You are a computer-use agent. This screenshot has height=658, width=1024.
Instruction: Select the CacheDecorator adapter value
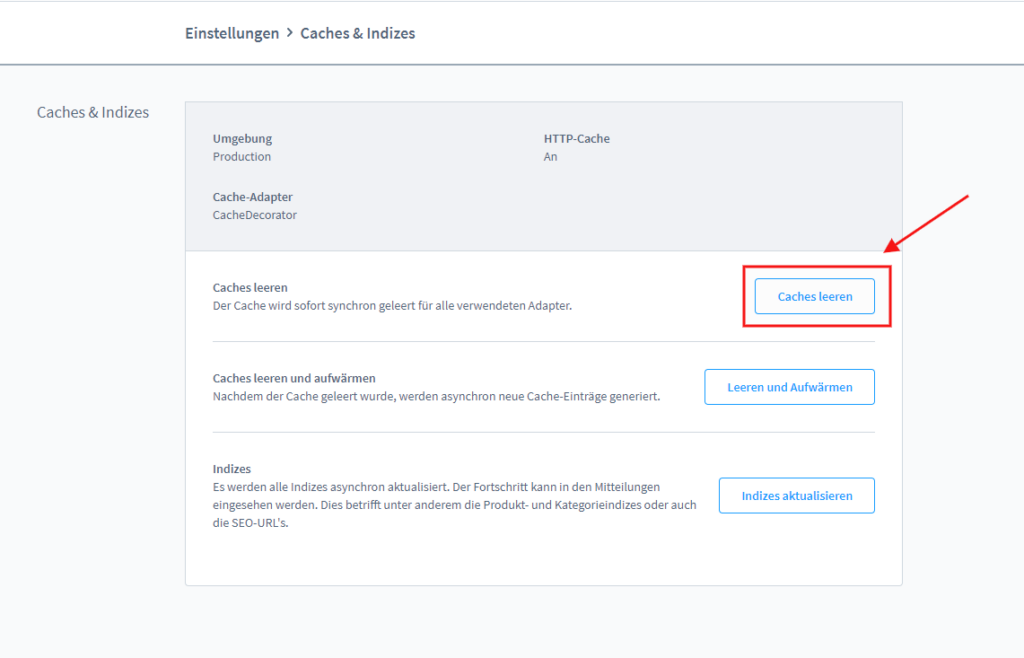coord(254,215)
